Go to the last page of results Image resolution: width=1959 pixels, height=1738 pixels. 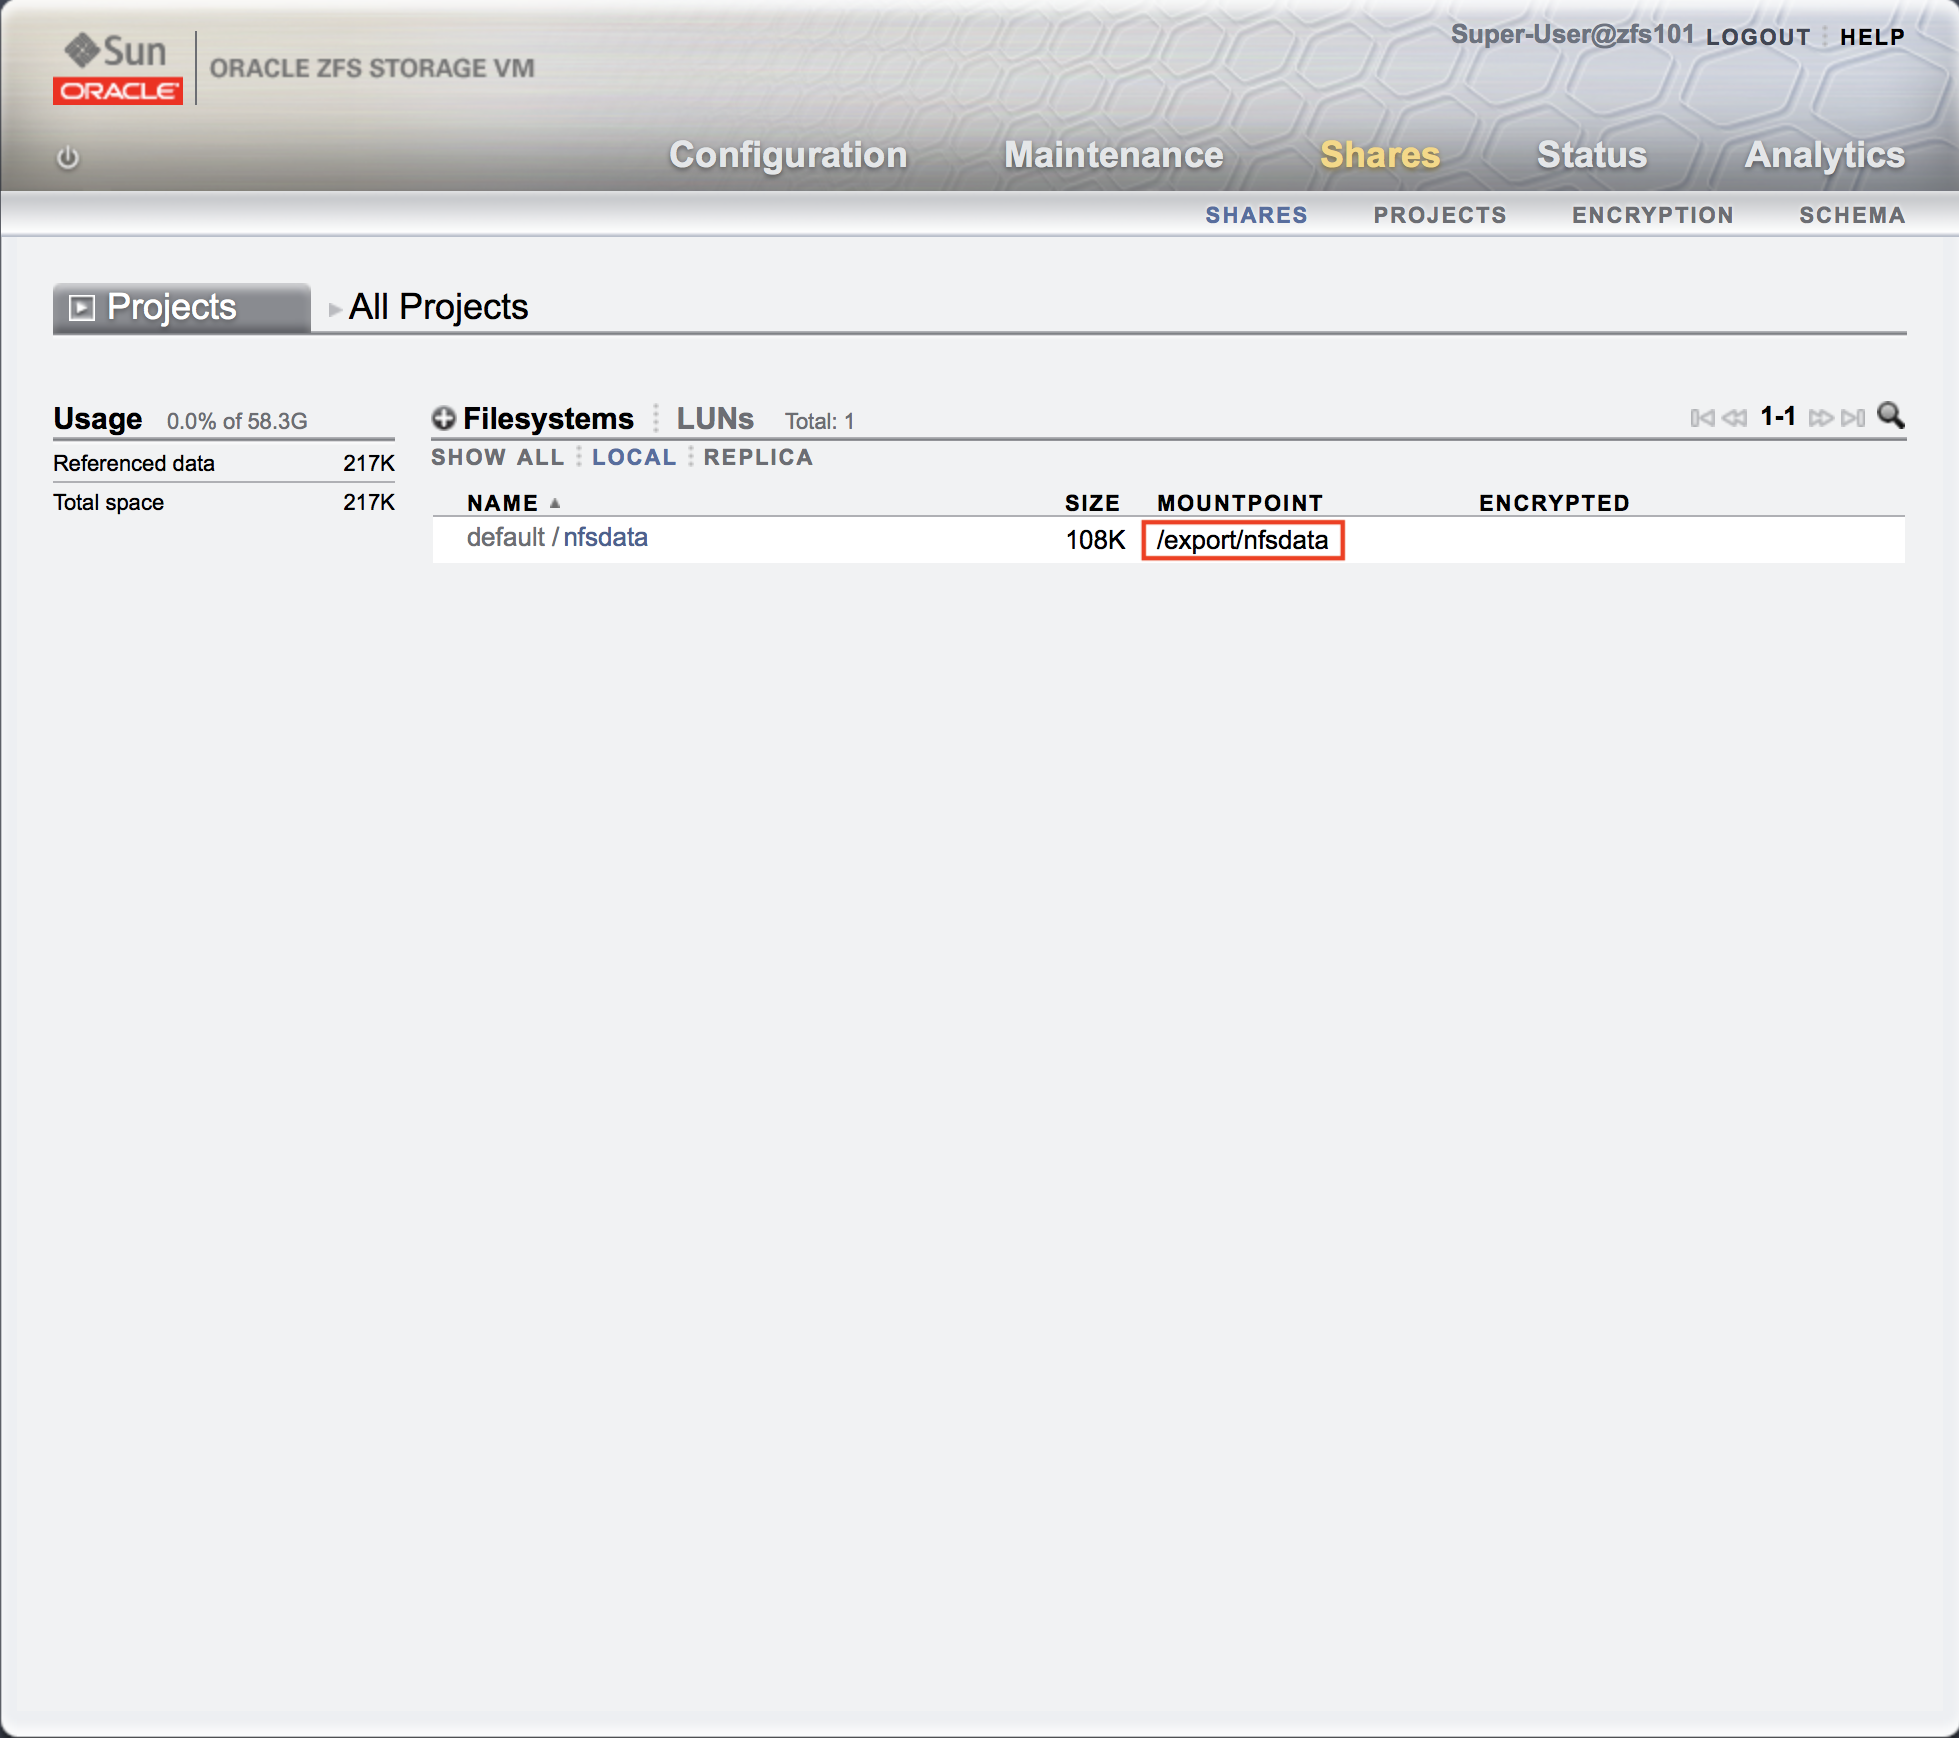1853,418
